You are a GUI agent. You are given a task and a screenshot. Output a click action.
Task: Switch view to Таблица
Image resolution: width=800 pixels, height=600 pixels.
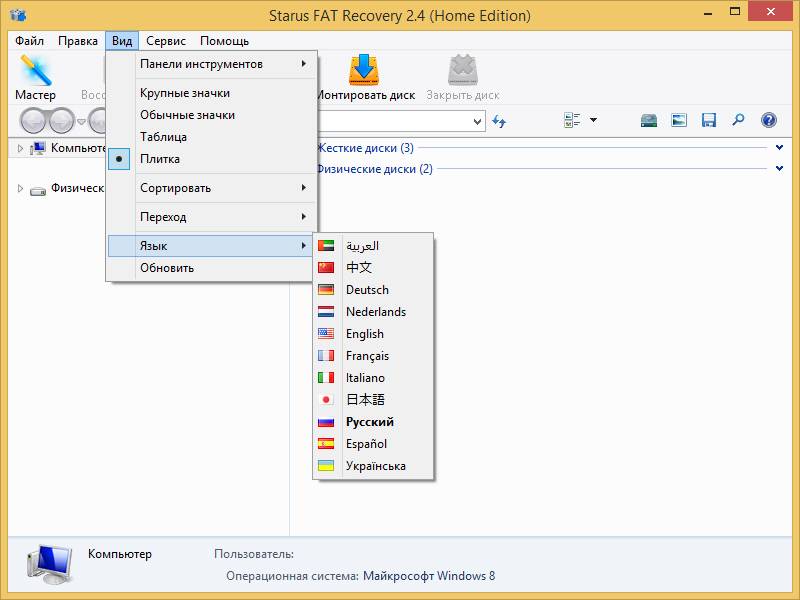[163, 137]
